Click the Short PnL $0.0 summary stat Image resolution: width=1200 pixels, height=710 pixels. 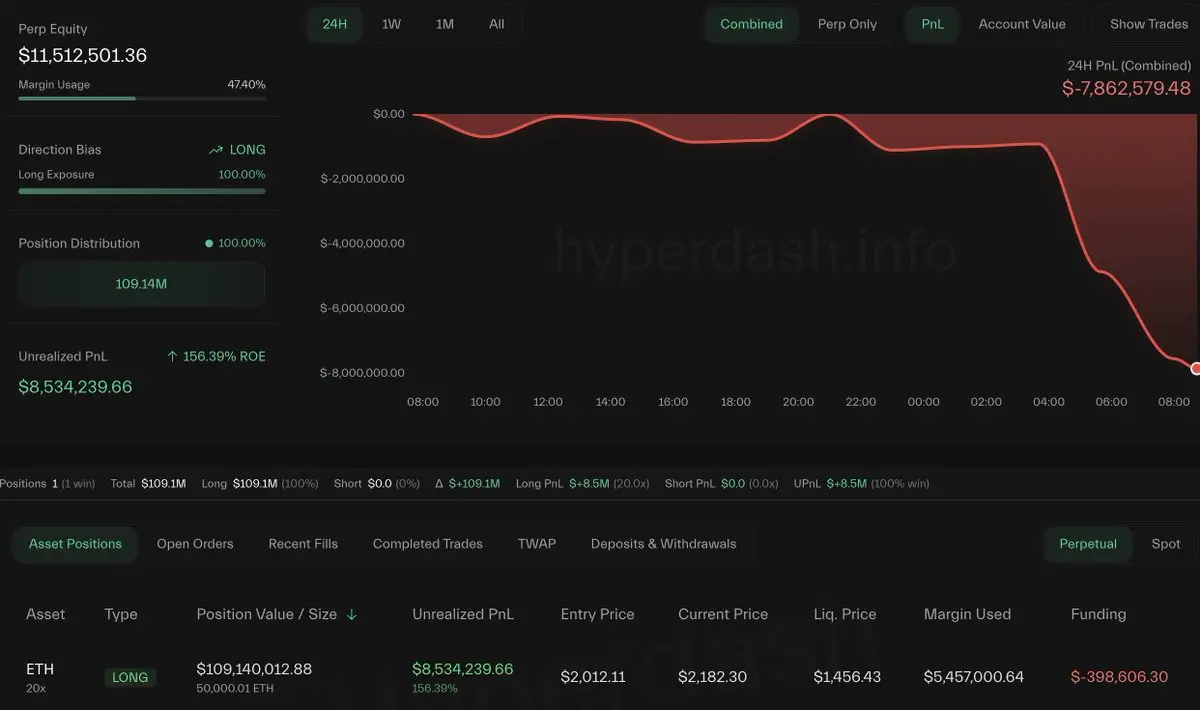click(x=721, y=484)
